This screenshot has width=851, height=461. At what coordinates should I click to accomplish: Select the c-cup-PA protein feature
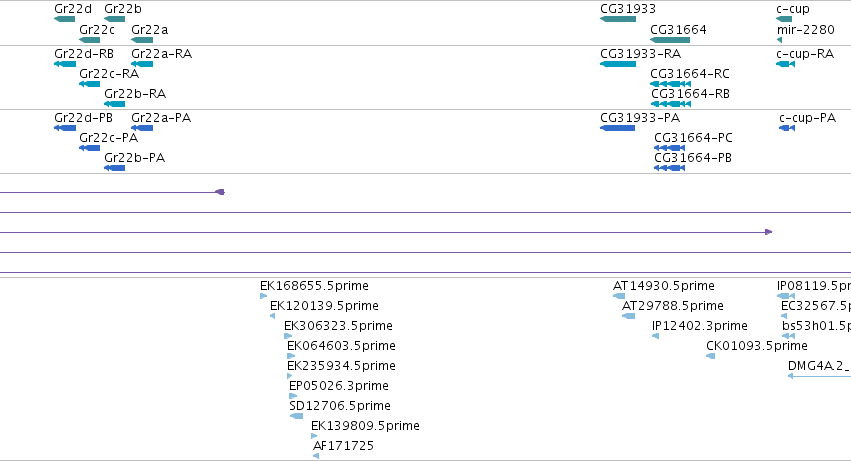[x=787, y=128]
